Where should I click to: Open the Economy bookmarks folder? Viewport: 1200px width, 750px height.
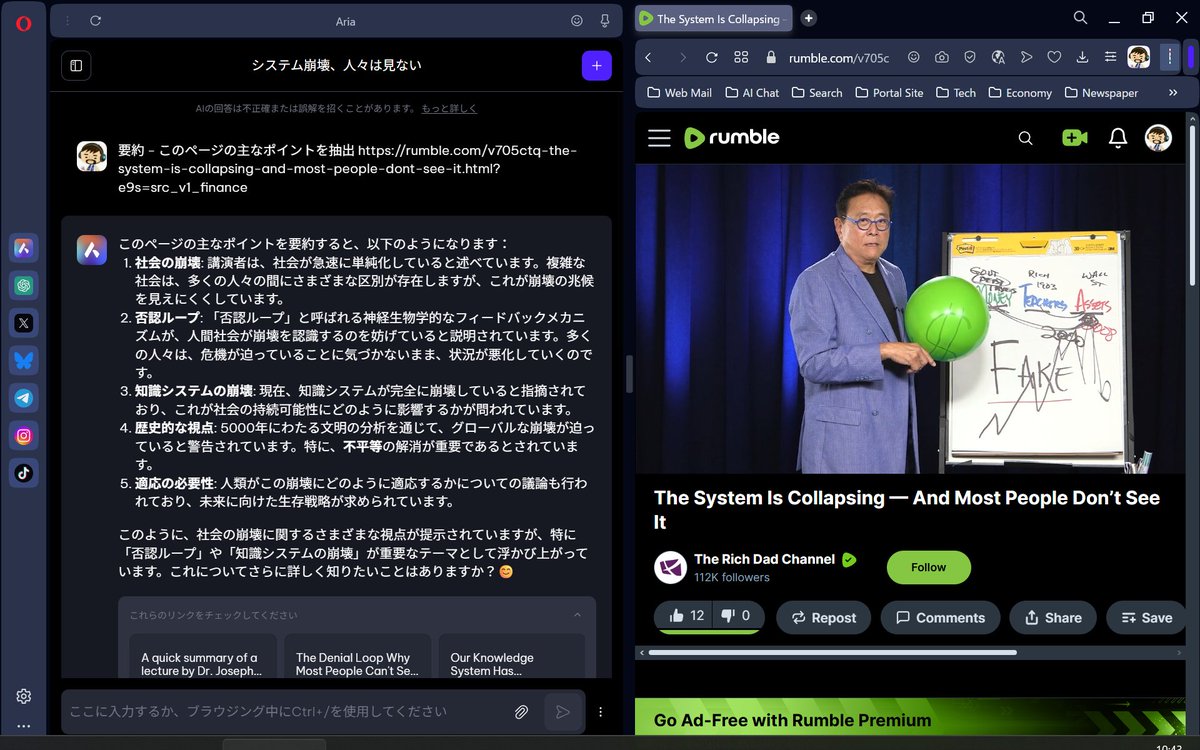[1020, 92]
